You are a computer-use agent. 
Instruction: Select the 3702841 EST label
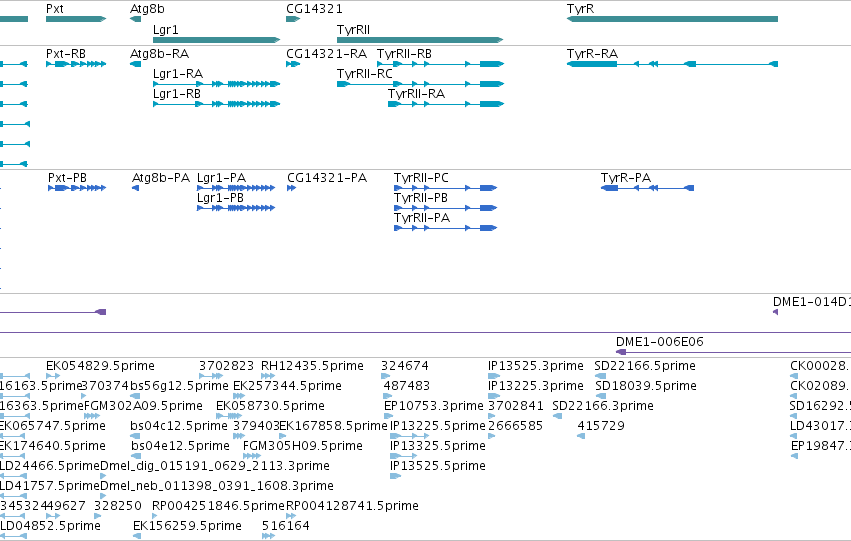[516, 406]
